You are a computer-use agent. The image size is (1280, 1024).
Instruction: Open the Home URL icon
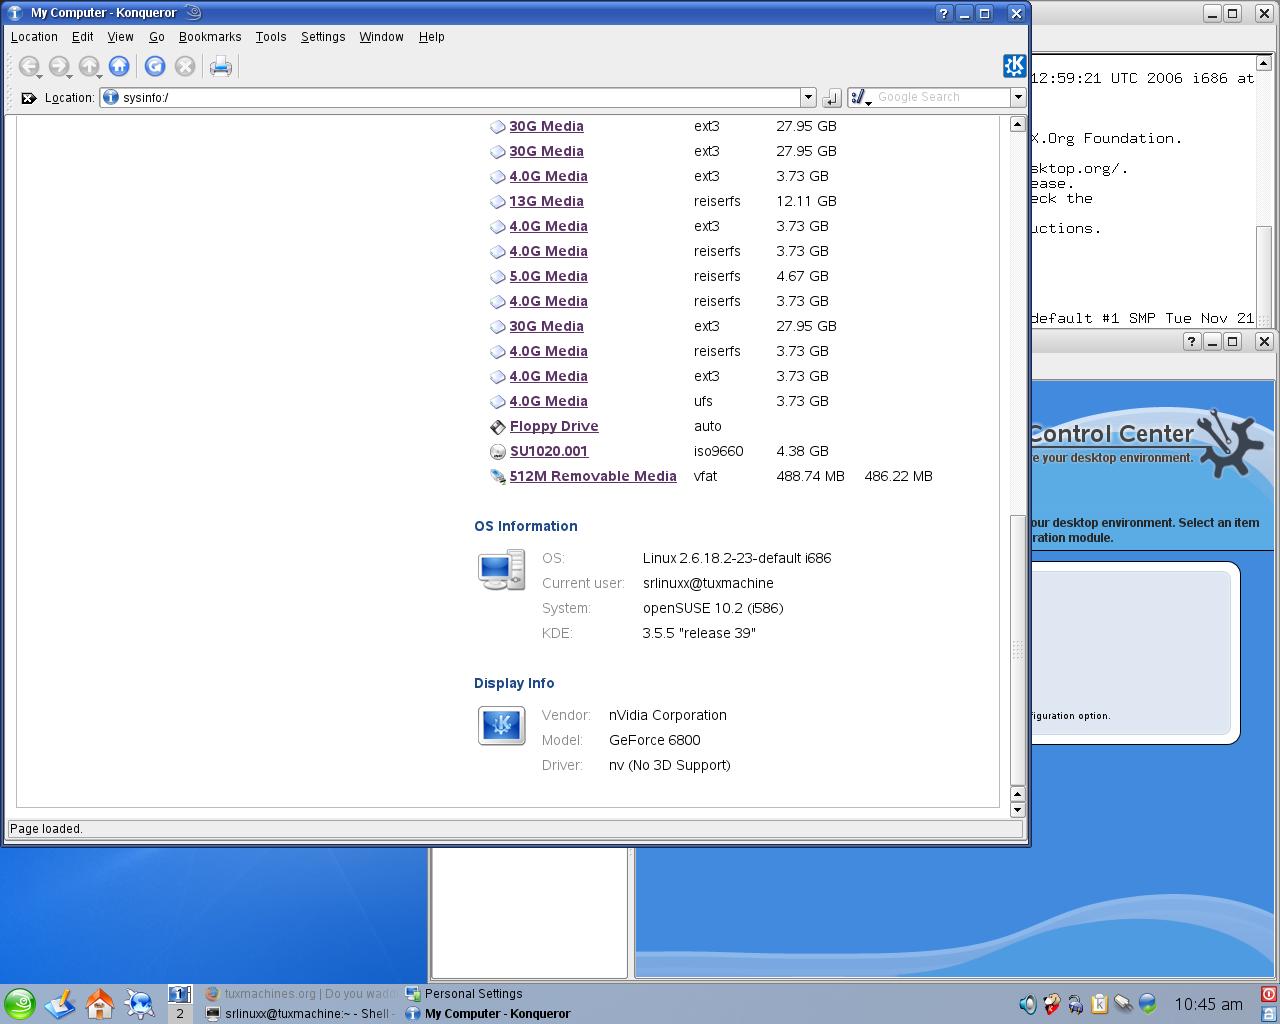click(x=119, y=66)
